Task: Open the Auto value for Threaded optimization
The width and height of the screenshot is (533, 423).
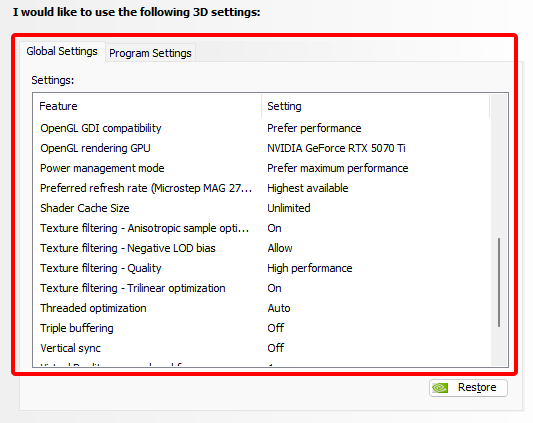Action: tap(279, 308)
